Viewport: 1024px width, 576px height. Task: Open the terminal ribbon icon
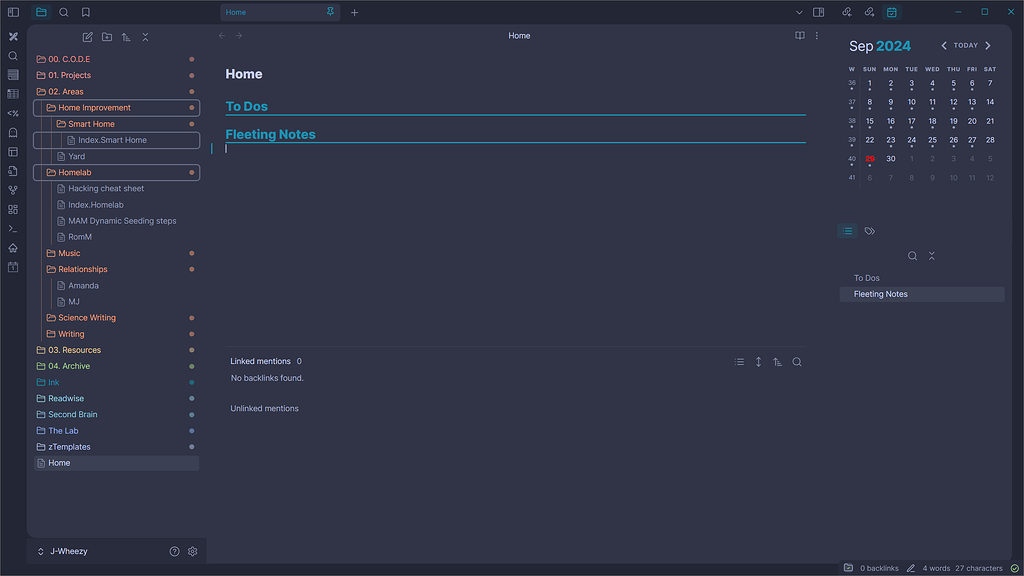12,228
